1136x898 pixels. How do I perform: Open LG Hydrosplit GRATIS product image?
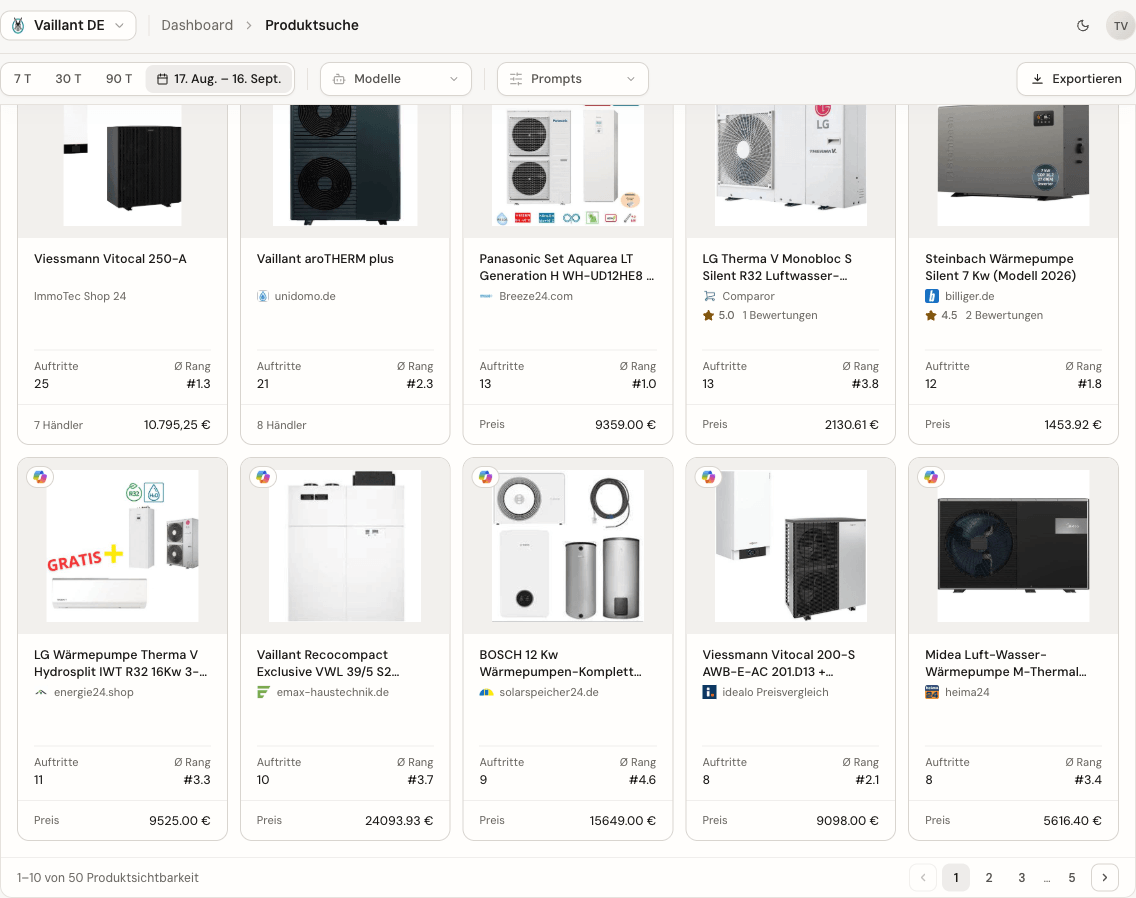(122, 546)
